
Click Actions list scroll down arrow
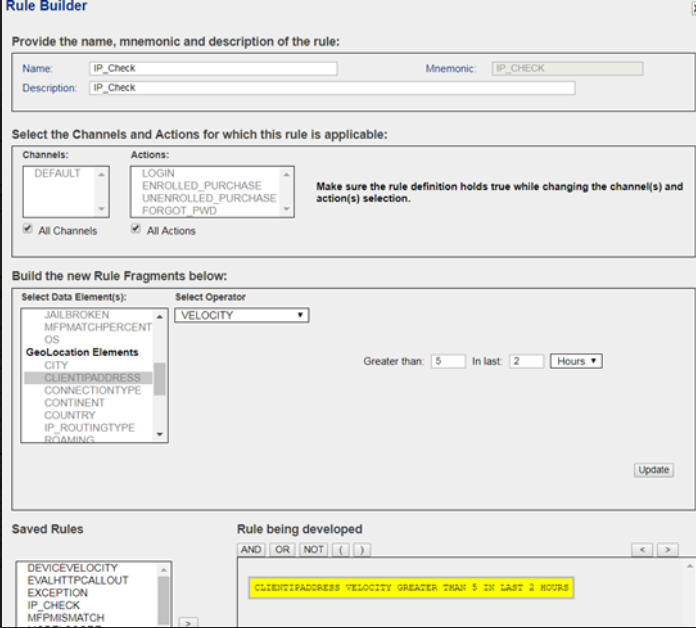coord(286,209)
